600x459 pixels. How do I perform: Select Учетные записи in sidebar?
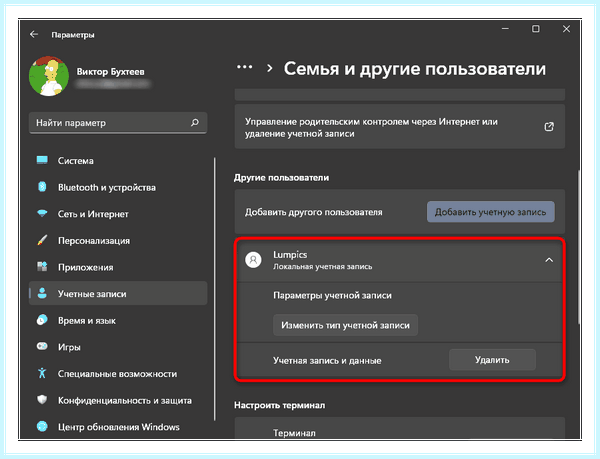pyautogui.click(x=118, y=293)
